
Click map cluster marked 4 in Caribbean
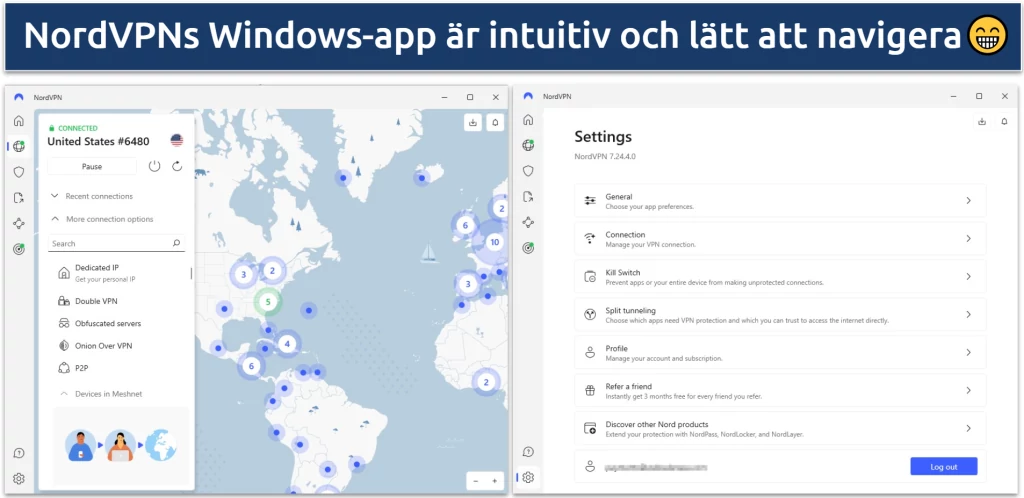(x=287, y=344)
